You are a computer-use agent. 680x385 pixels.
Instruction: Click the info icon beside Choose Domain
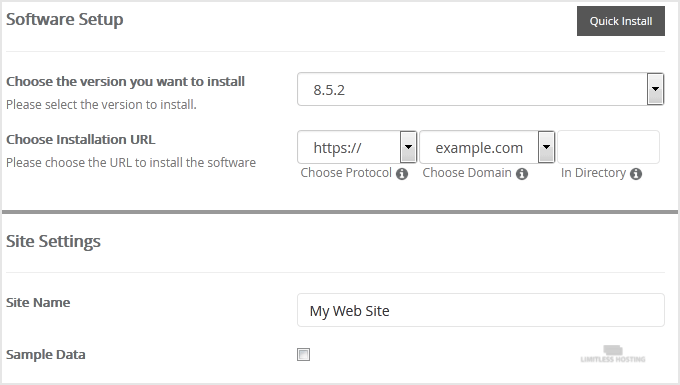[x=522, y=174]
